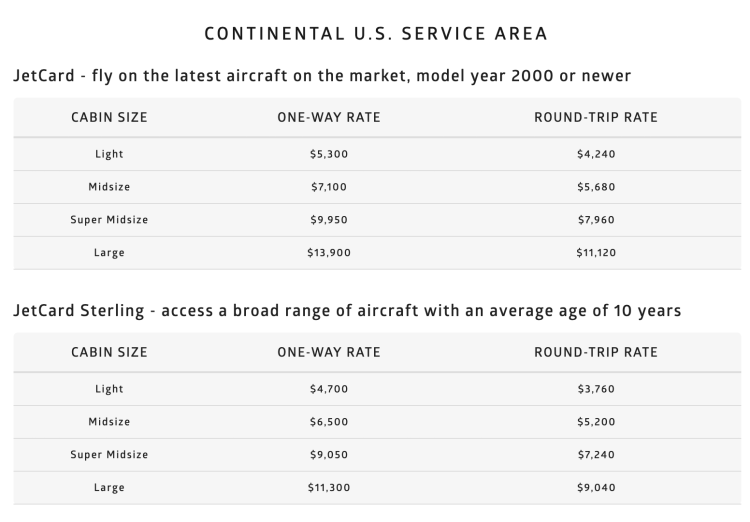The height and width of the screenshot is (522, 750).
Task: Click the $7,960 round-trip rate cell
Action: (x=596, y=220)
